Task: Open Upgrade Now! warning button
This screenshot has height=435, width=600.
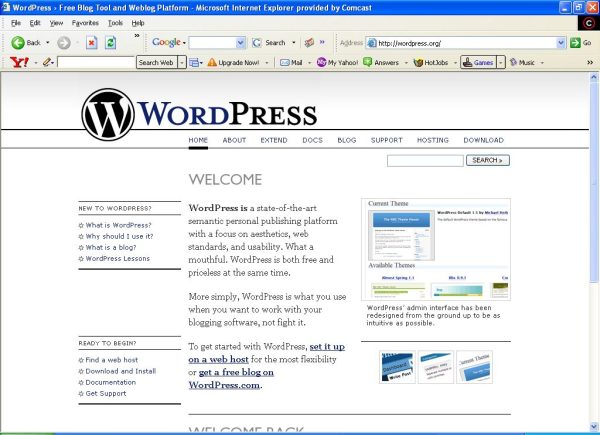Action: (233, 62)
